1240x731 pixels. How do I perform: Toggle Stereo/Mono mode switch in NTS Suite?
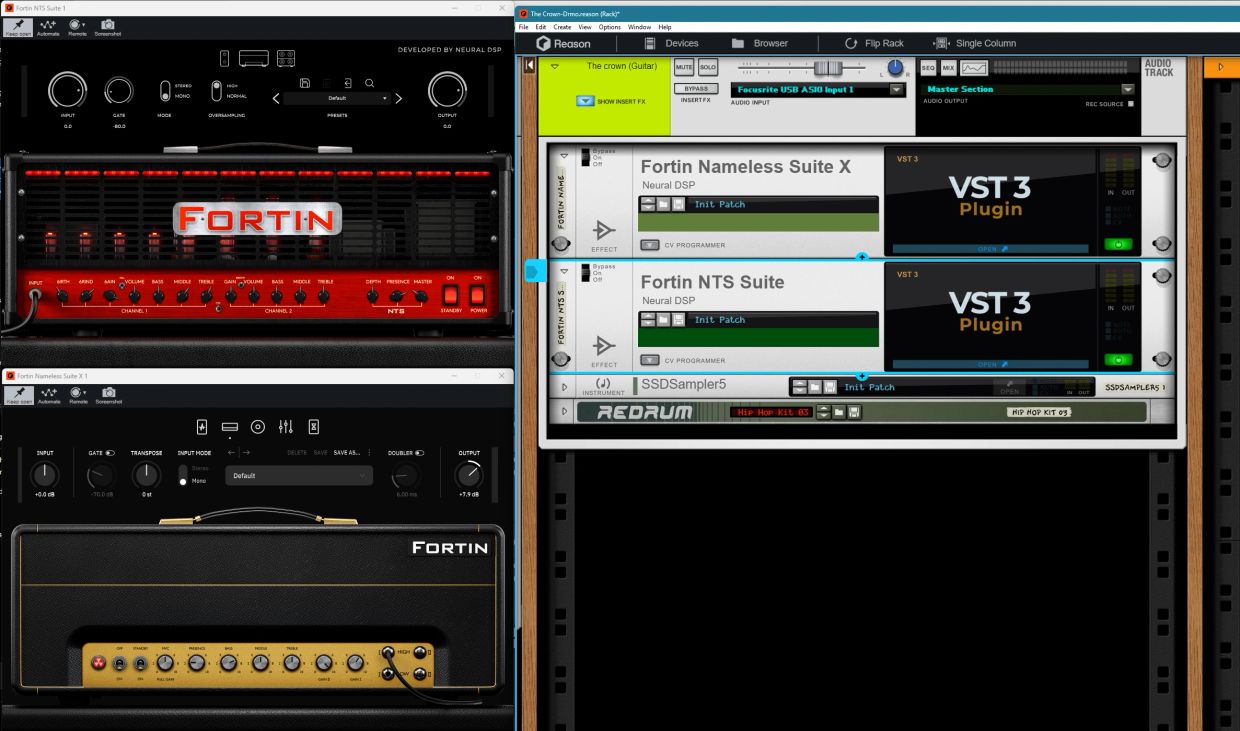(x=165, y=91)
